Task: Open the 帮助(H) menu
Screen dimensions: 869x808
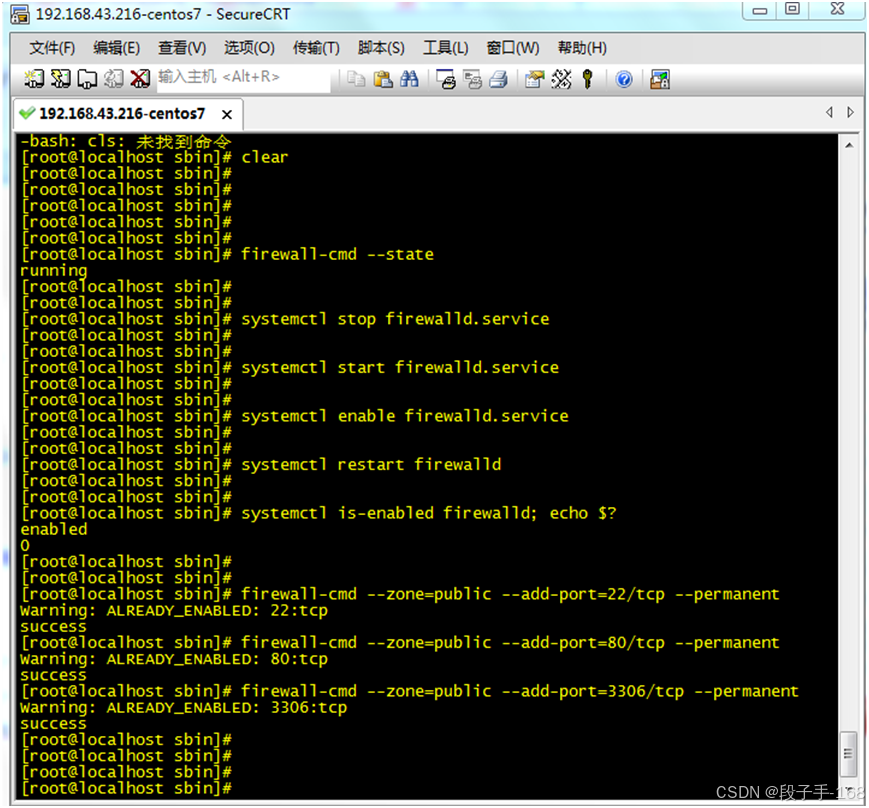Action: (582, 48)
